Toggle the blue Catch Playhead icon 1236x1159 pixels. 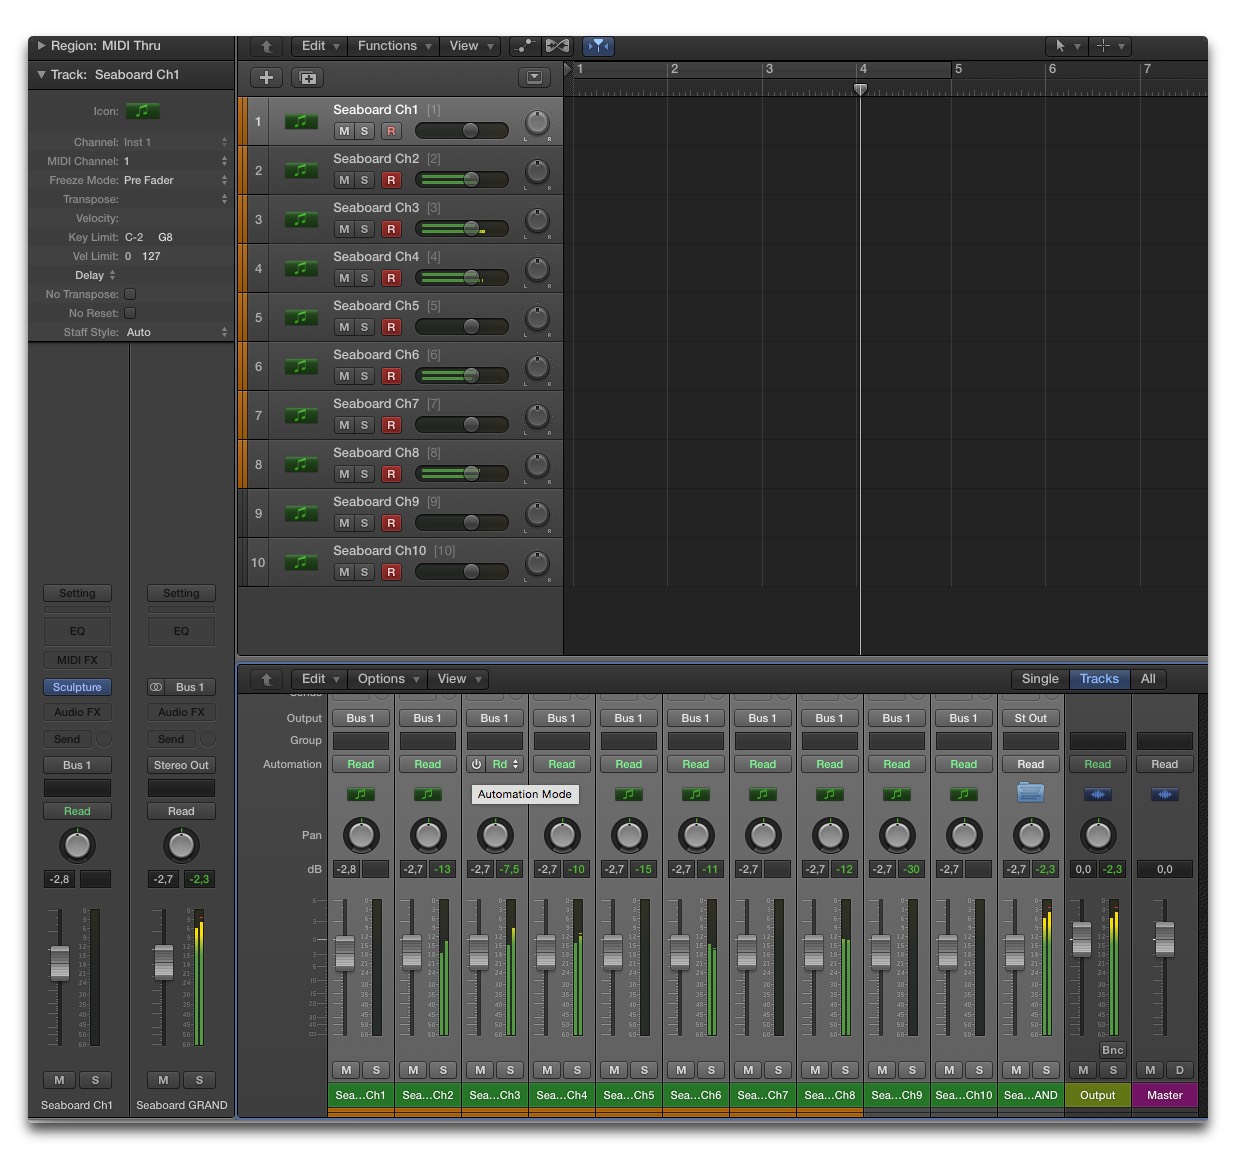point(597,46)
